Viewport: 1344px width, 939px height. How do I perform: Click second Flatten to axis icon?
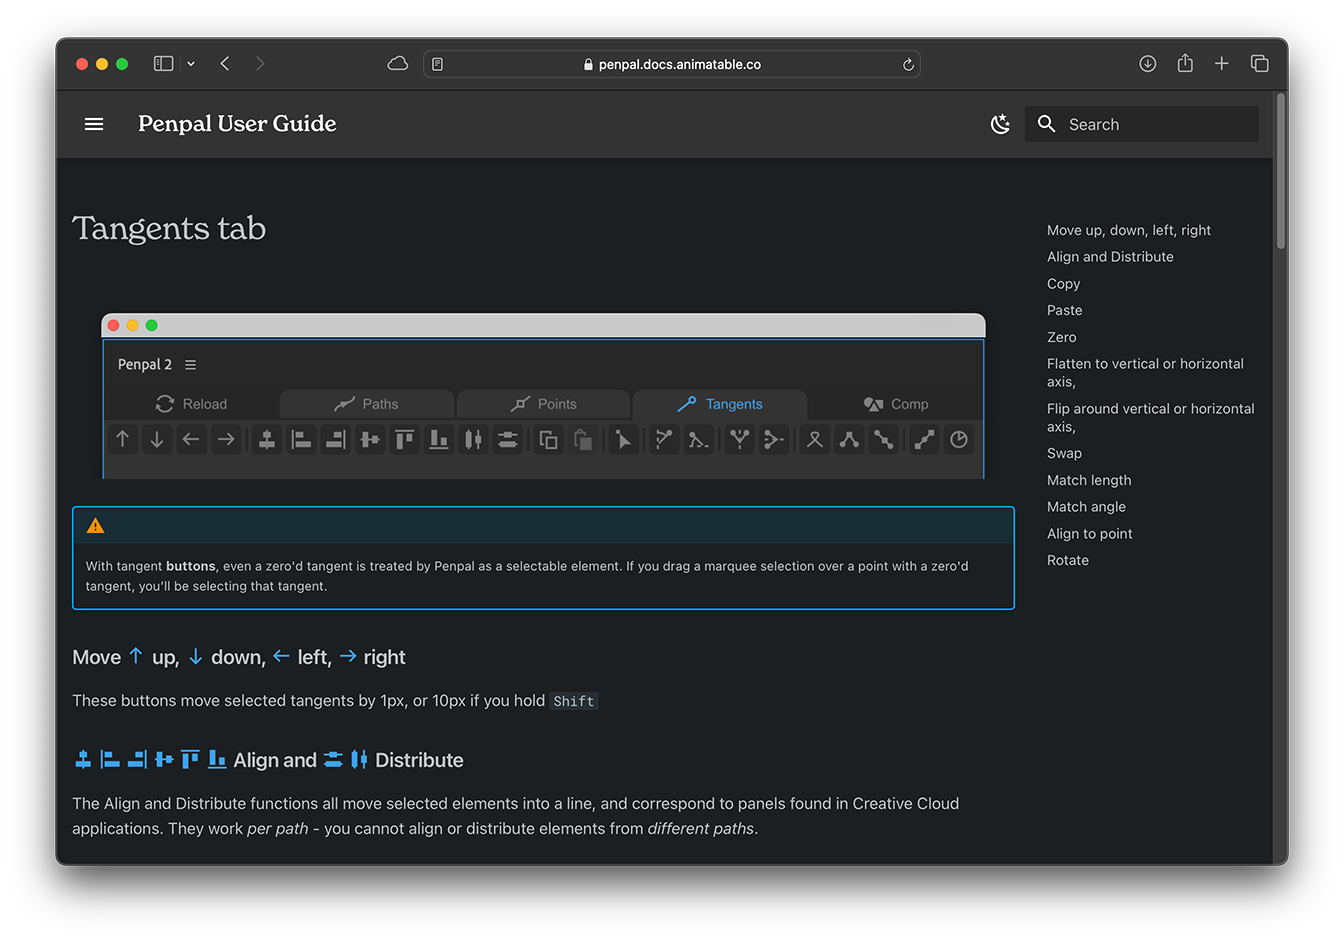699,439
